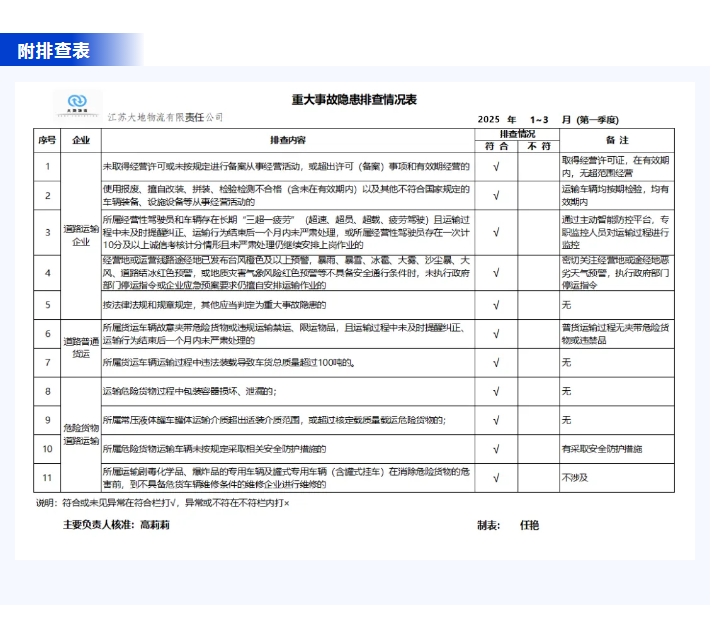Click row 5 content starting '按法律法规和规章规定'

(214, 305)
